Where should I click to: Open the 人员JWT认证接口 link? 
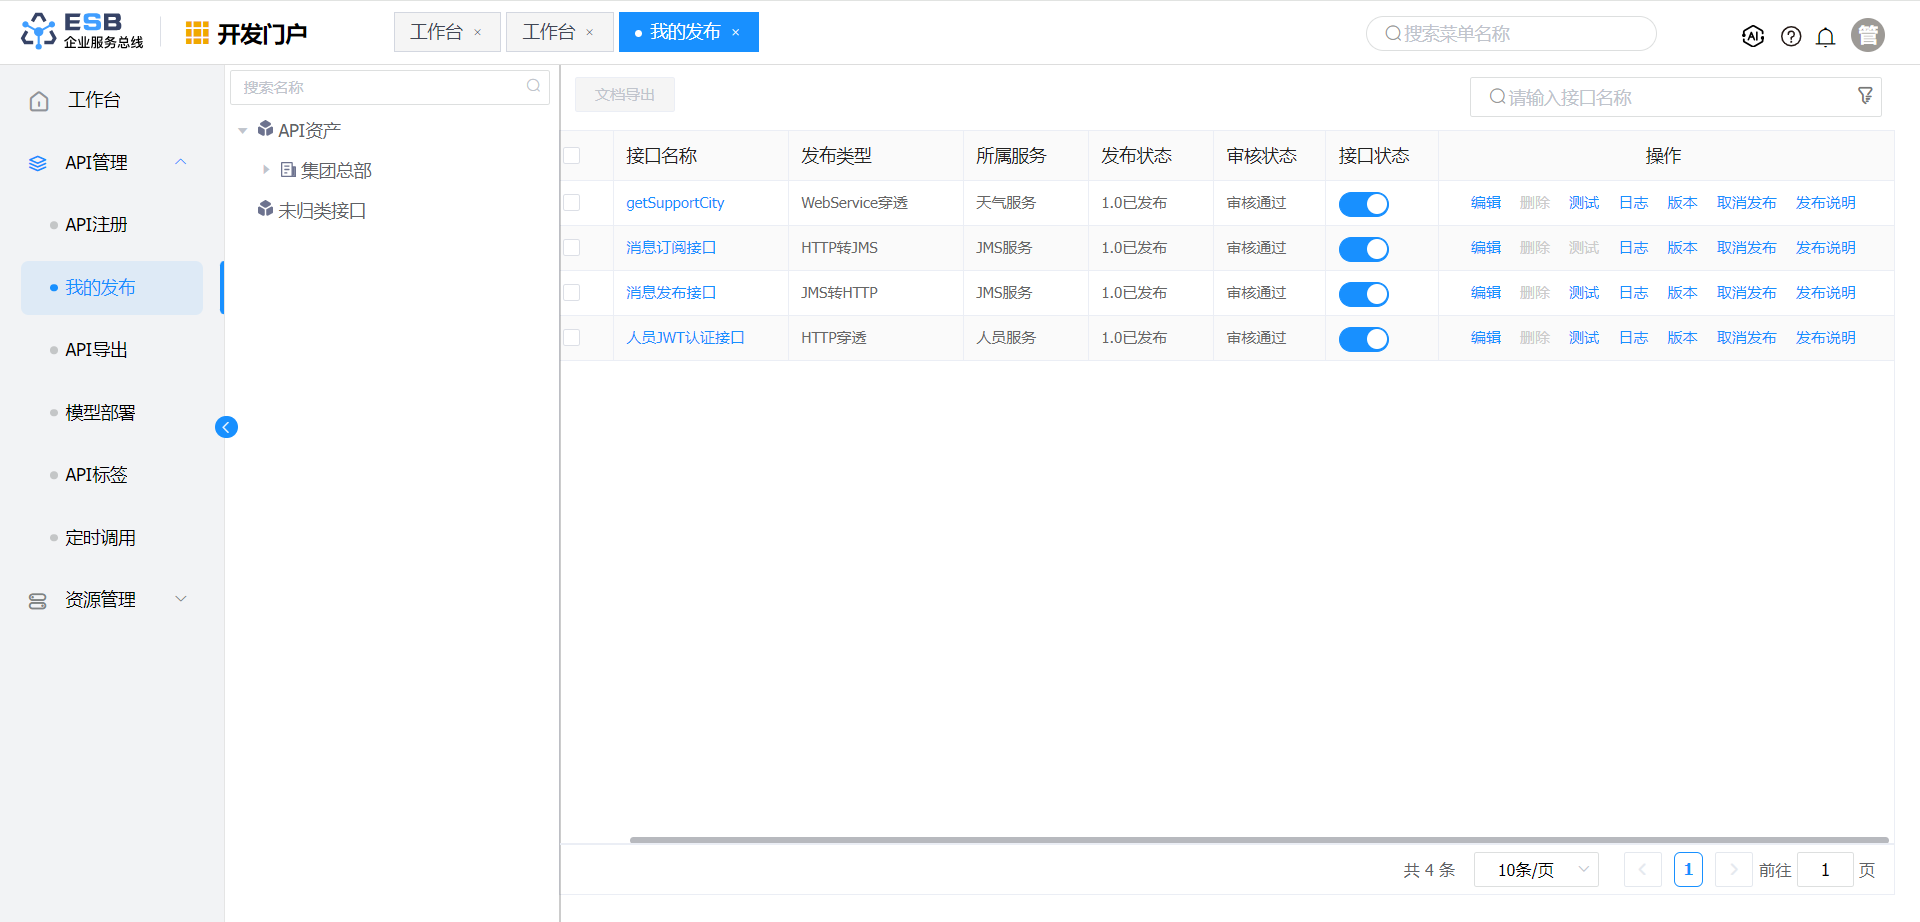pos(685,338)
